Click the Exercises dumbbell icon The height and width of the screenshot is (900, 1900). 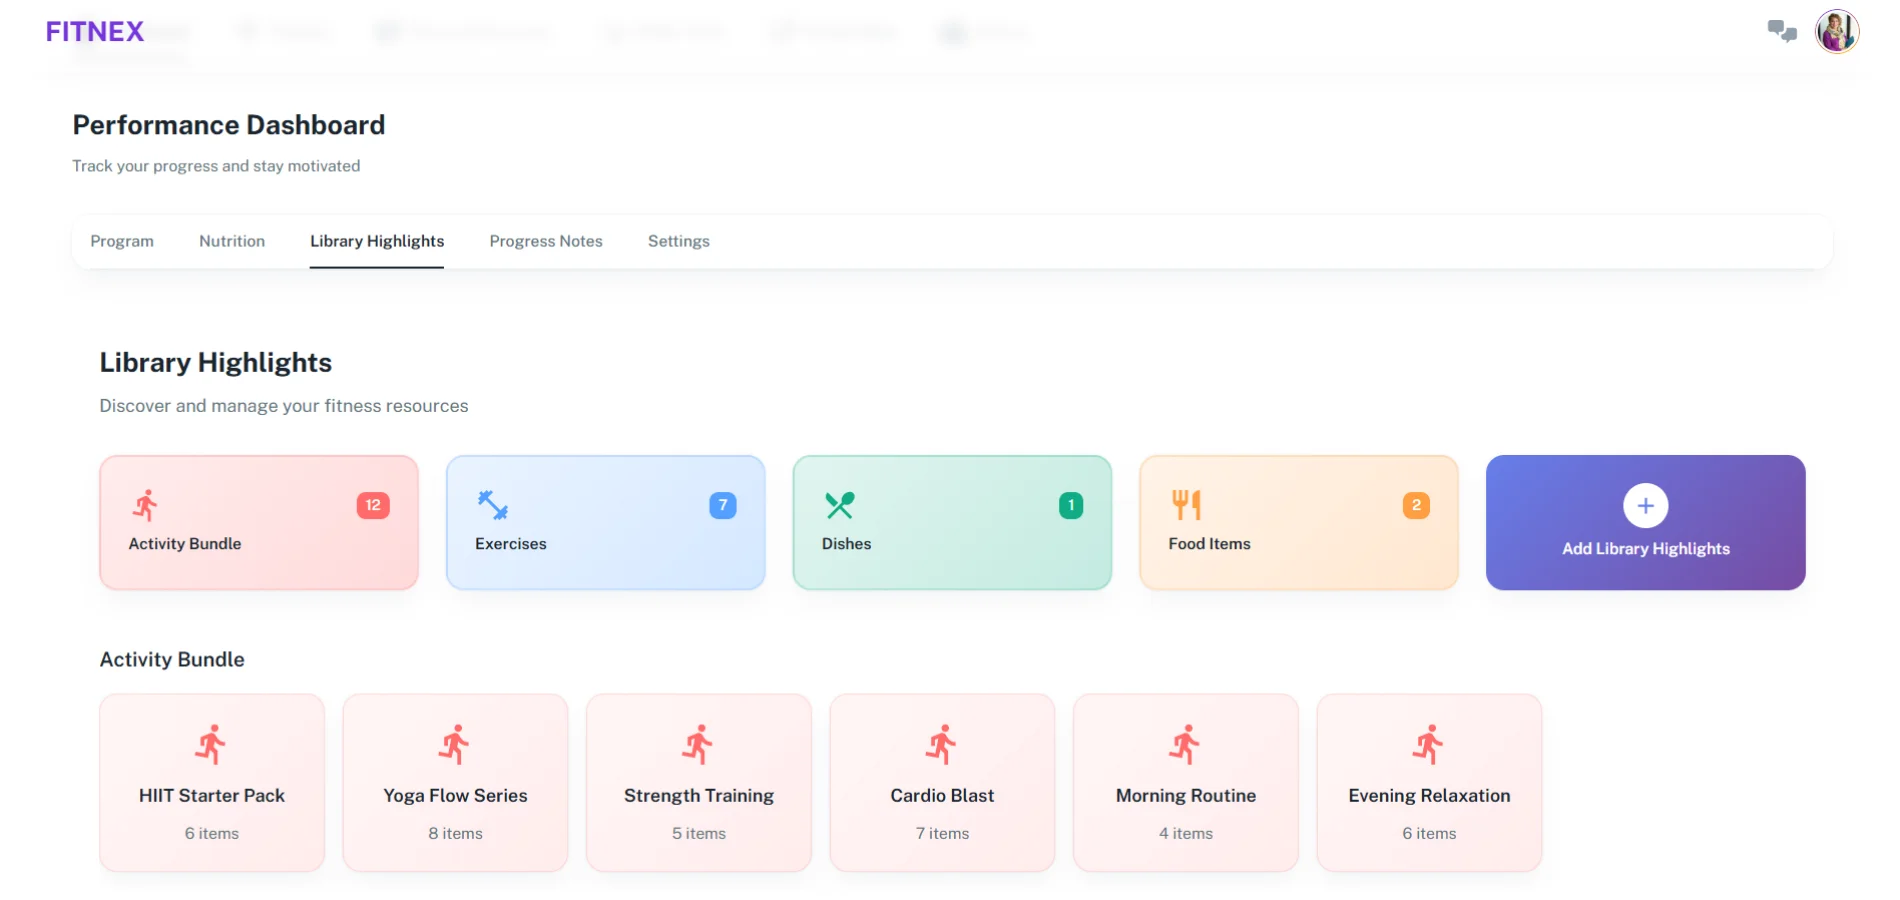coord(492,505)
